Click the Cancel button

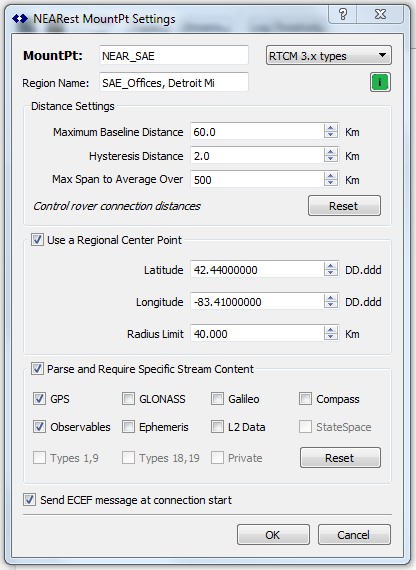(x=354, y=535)
